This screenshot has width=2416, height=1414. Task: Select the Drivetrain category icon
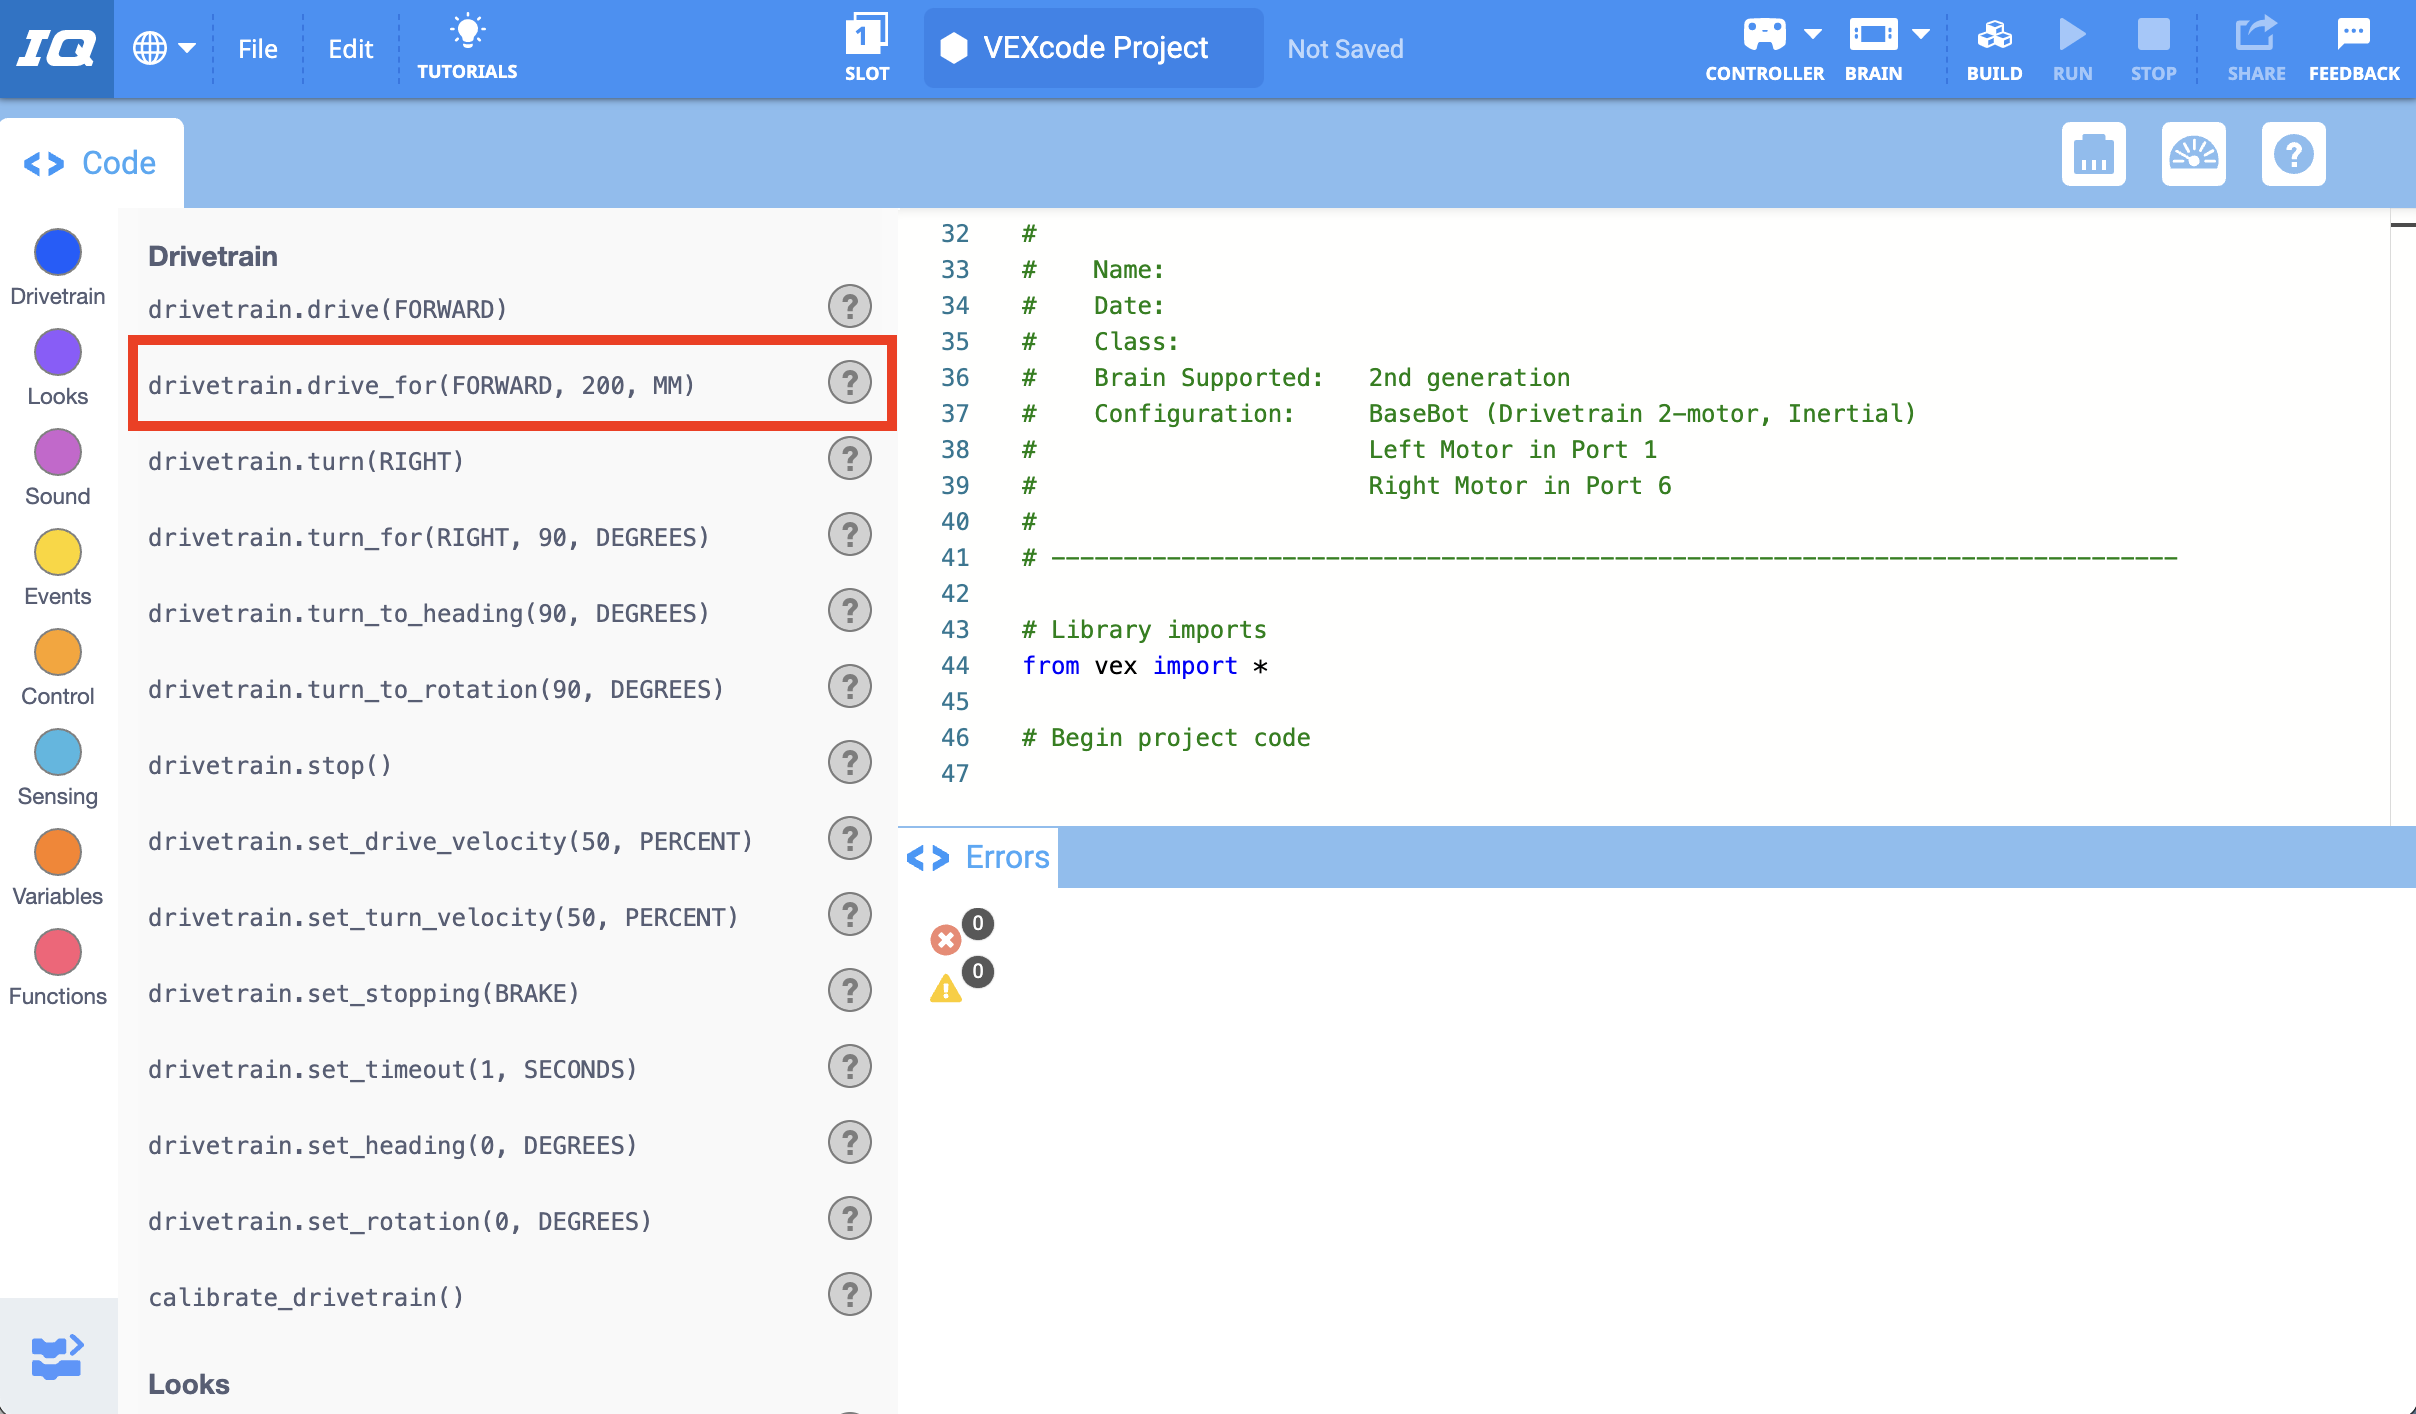coord(57,252)
